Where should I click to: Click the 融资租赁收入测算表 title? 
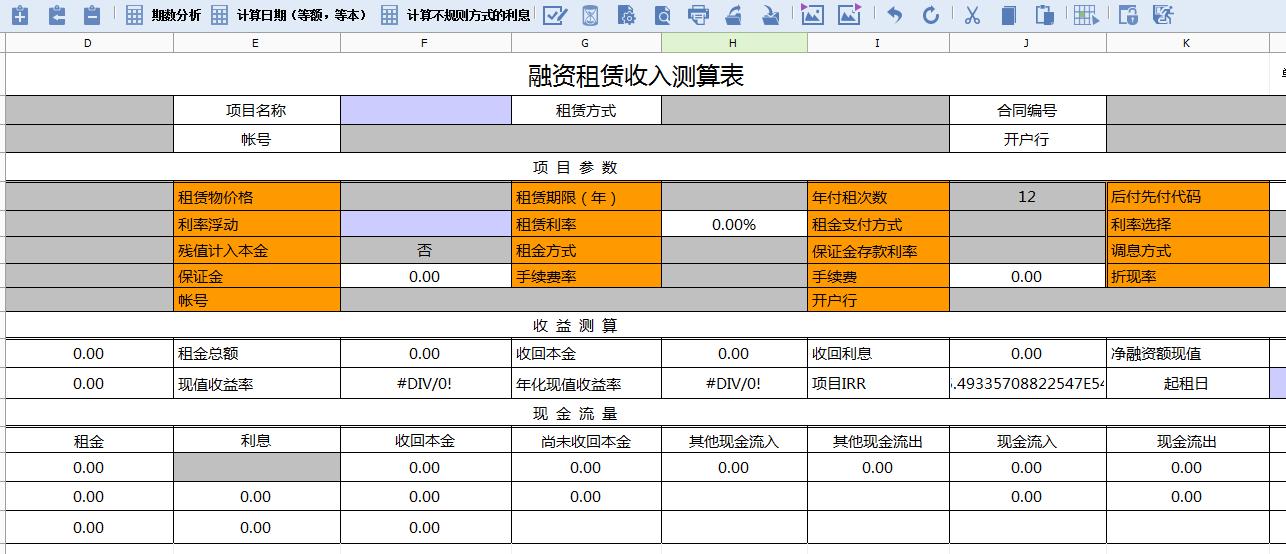pos(636,76)
